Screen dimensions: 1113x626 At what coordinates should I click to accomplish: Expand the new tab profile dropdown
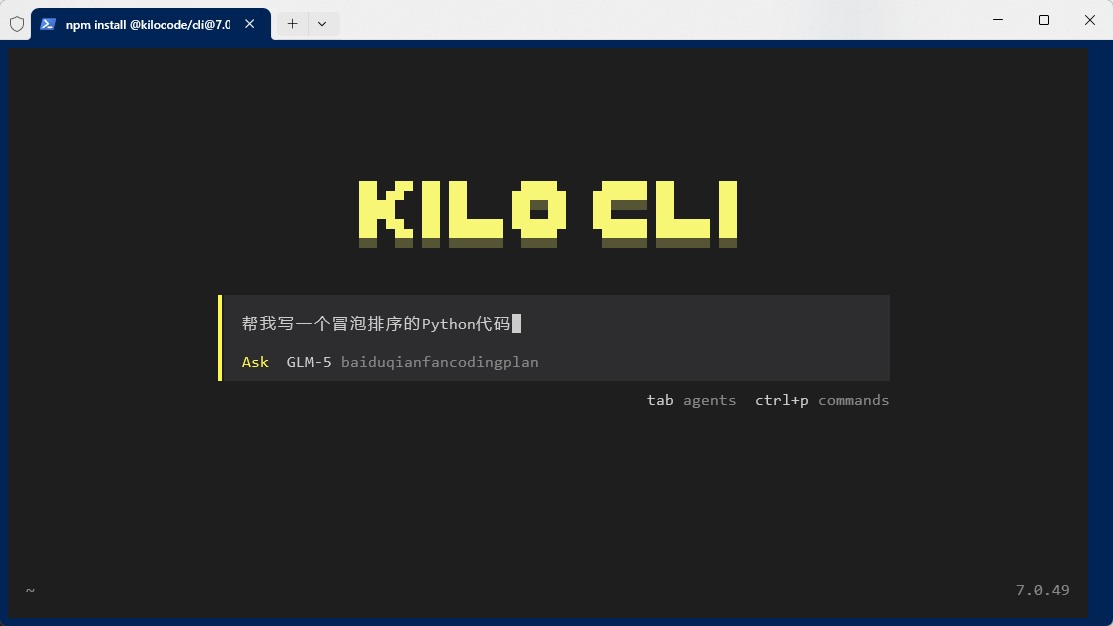(x=322, y=23)
